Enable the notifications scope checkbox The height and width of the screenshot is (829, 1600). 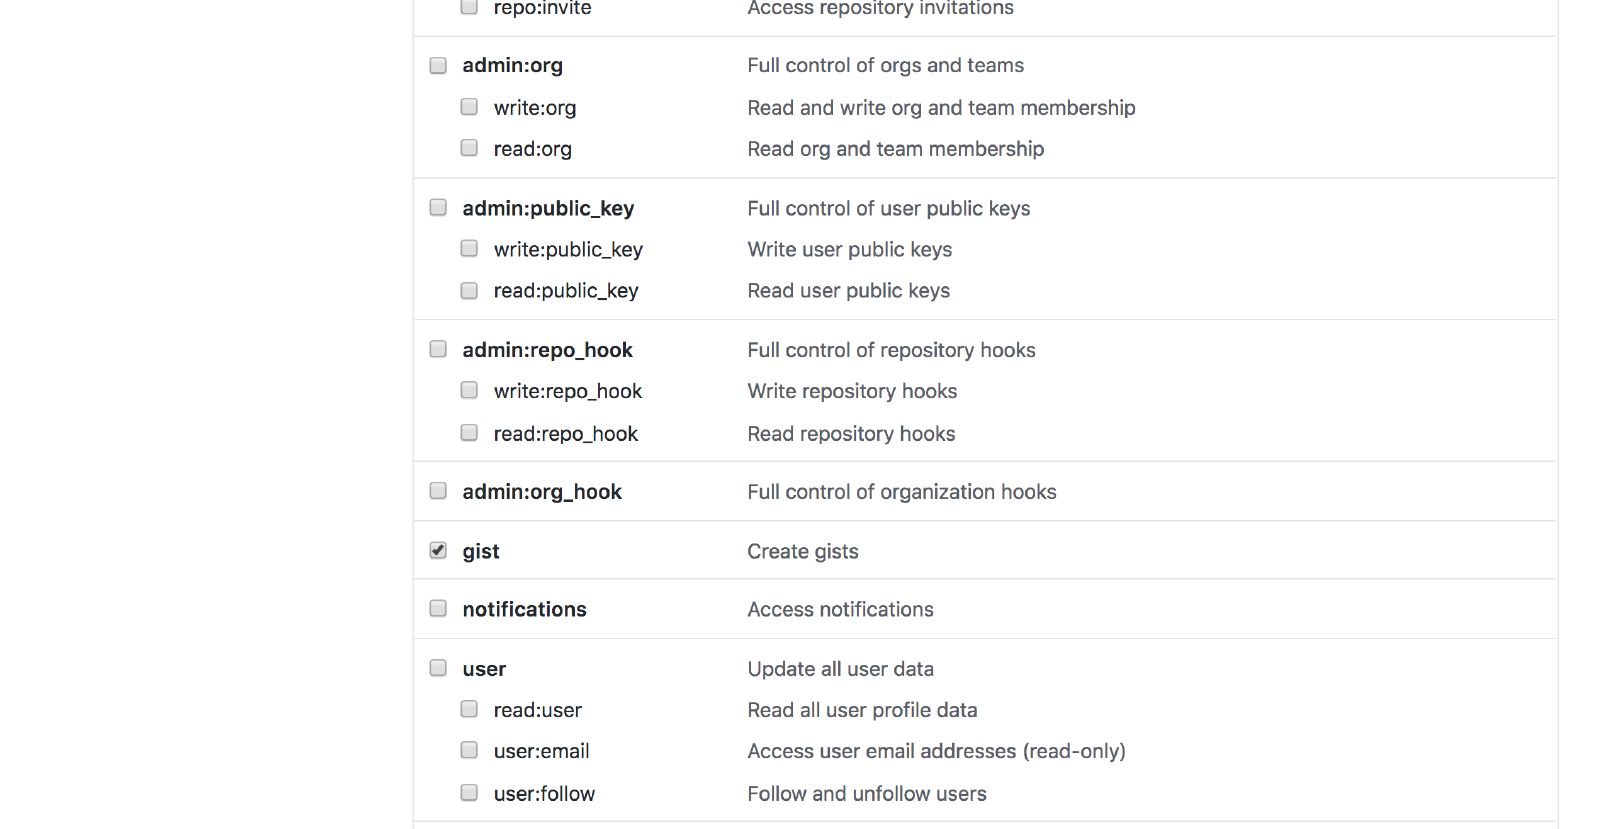tap(438, 609)
